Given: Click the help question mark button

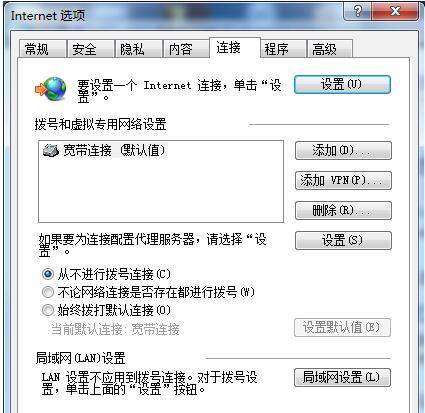Looking at the screenshot, I should (x=358, y=12).
